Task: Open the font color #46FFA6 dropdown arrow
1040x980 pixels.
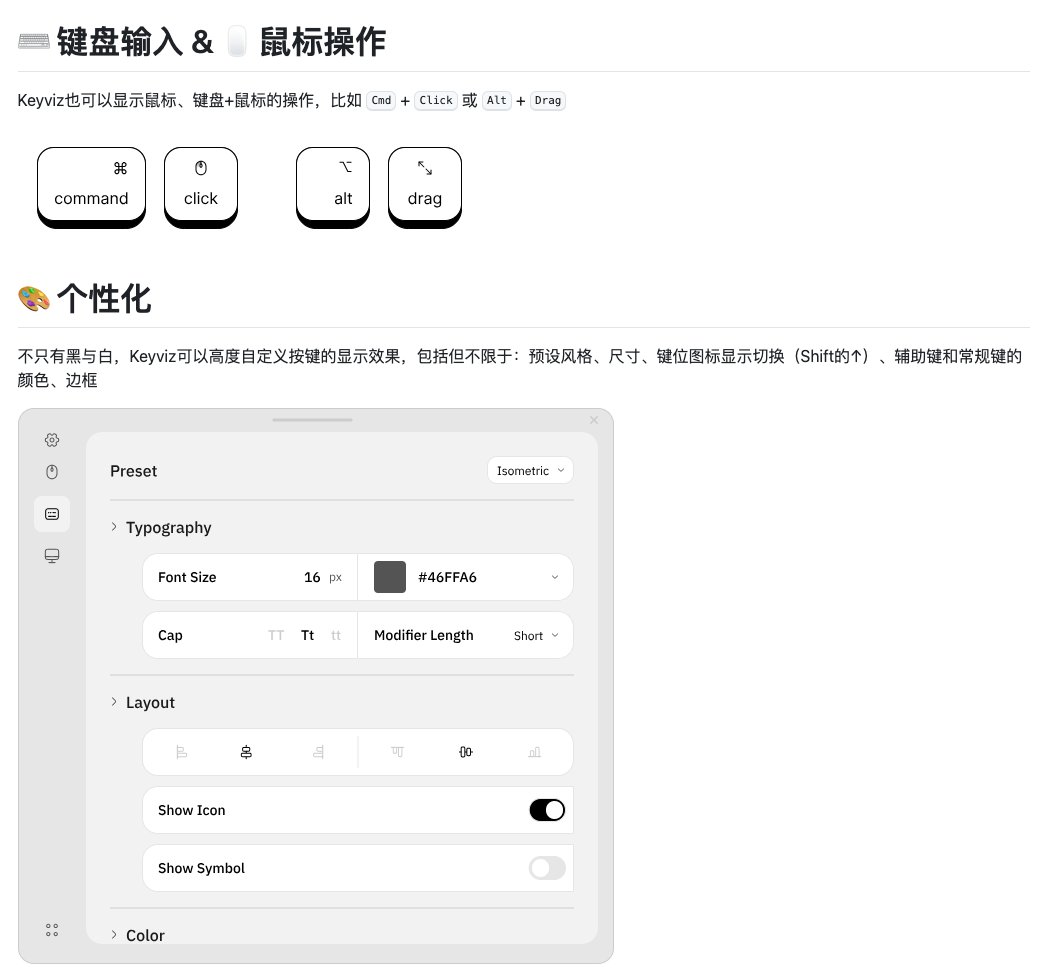Action: tap(554, 578)
